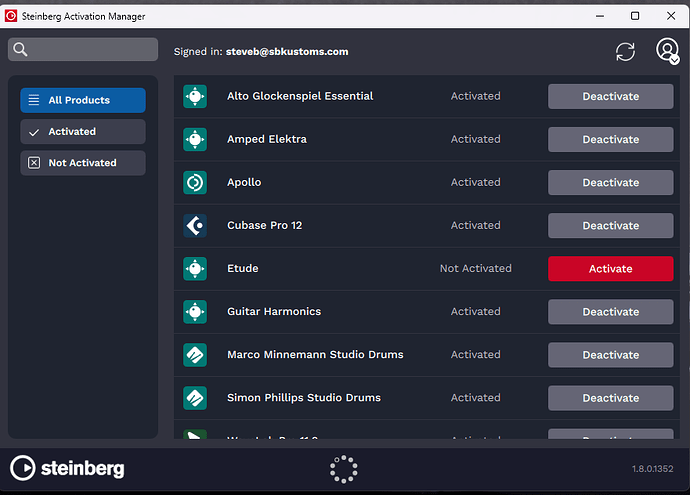The width and height of the screenshot is (690, 495).
Task: Select the Marco Minnemann Studio Drums name
Action: (315, 355)
